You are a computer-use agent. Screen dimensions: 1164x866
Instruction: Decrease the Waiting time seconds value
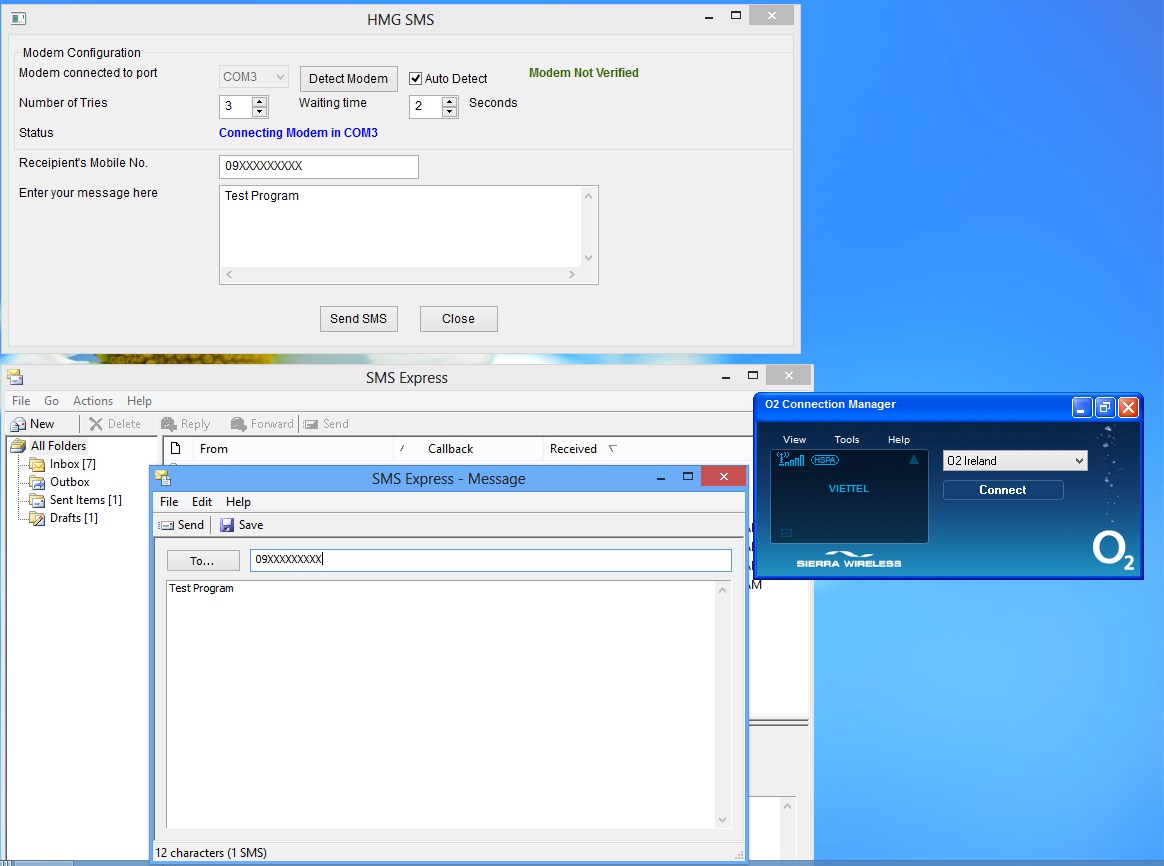[x=449, y=112]
